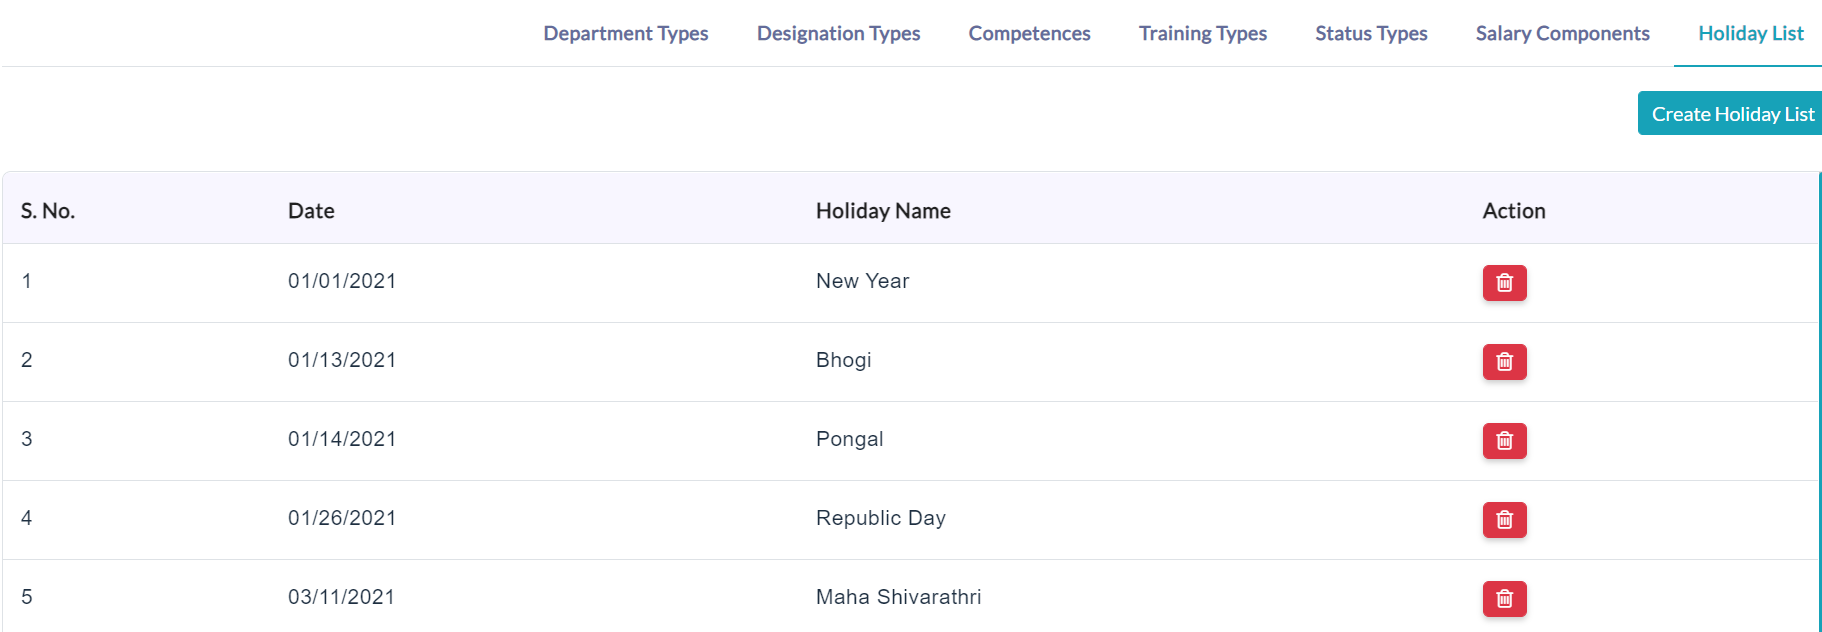The height and width of the screenshot is (632, 1822).
Task: Open the Department Types tab
Action: coord(626,33)
